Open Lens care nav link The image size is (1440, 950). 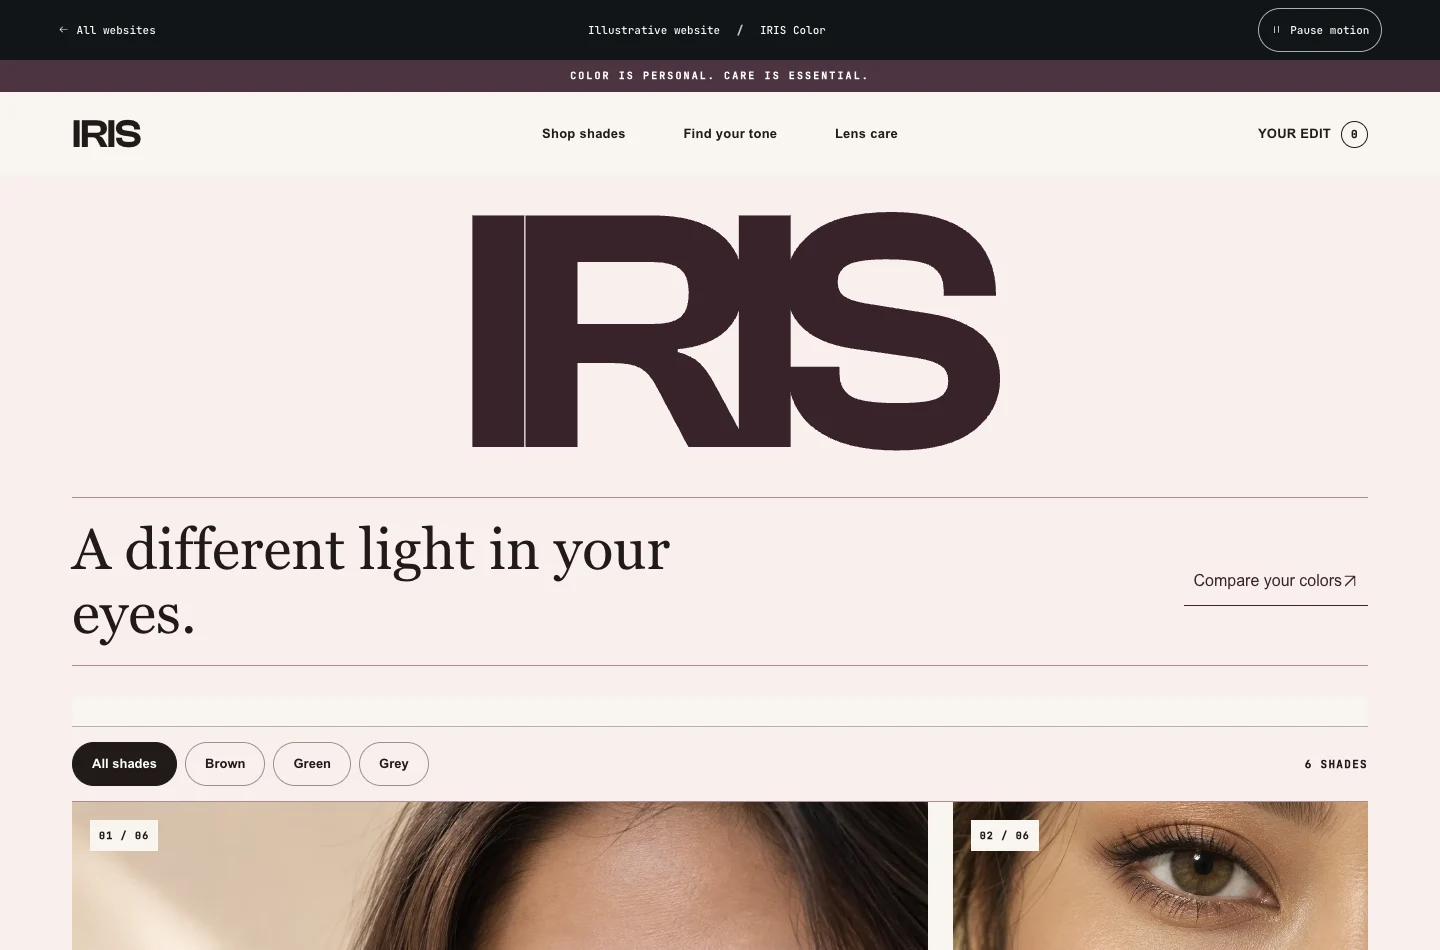866,134
